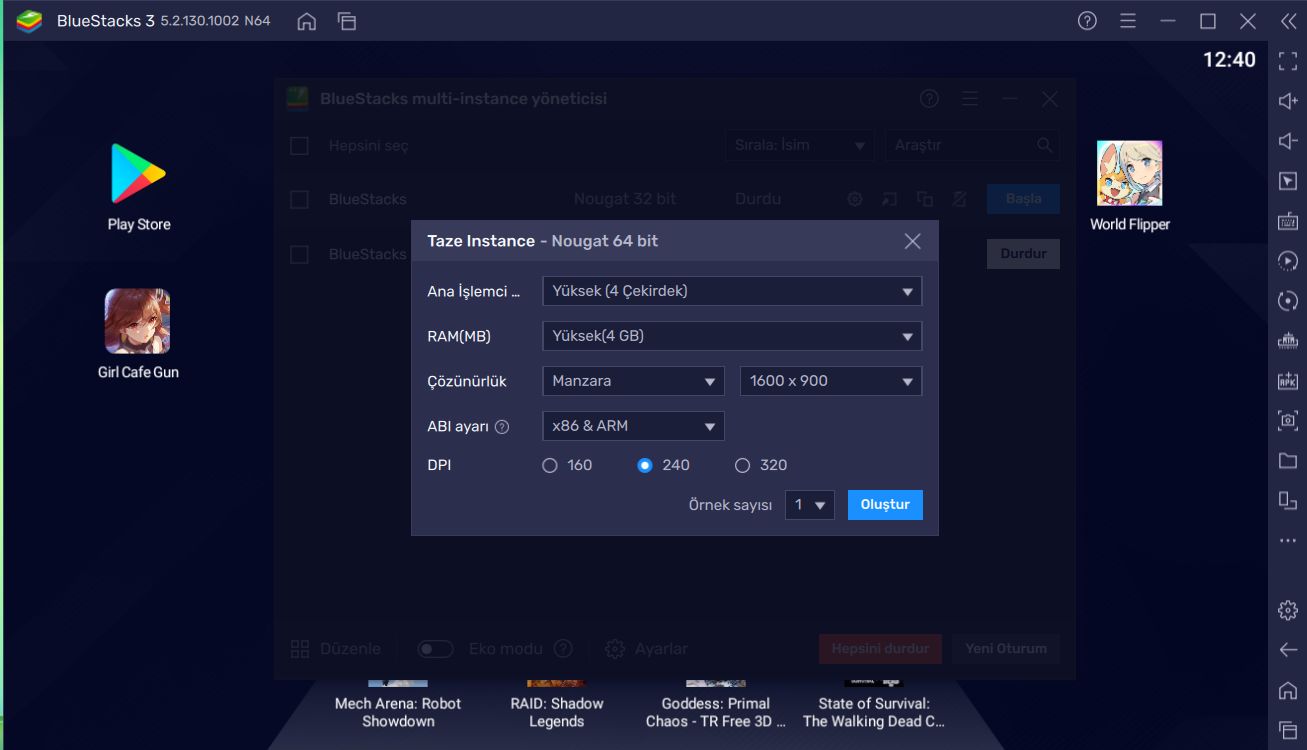Open Mech Arena: Robot Showdown game

[x=398, y=705]
